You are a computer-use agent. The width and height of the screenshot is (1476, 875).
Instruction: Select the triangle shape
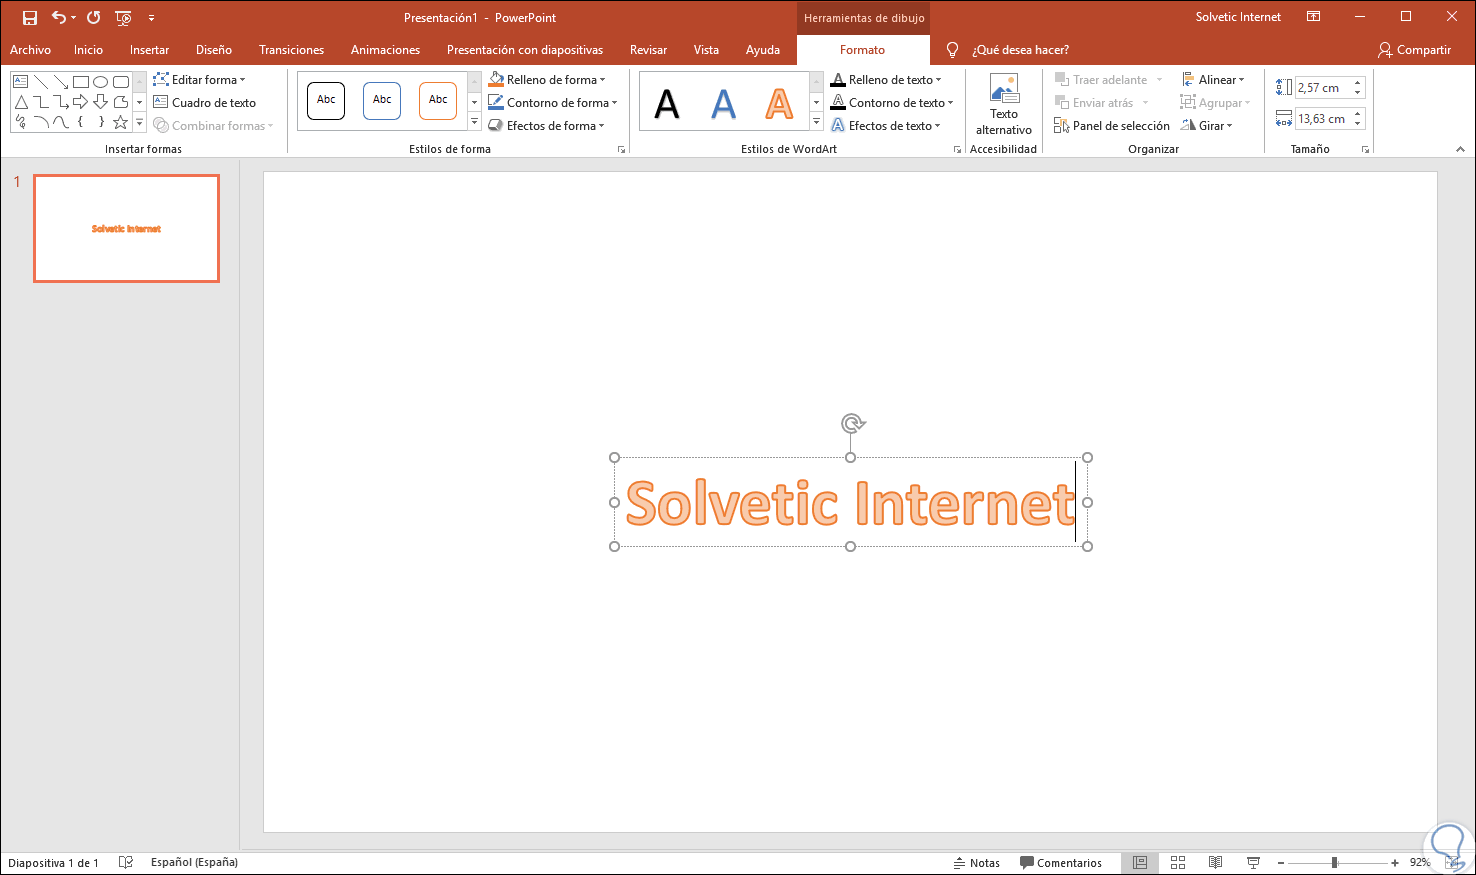click(21, 102)
